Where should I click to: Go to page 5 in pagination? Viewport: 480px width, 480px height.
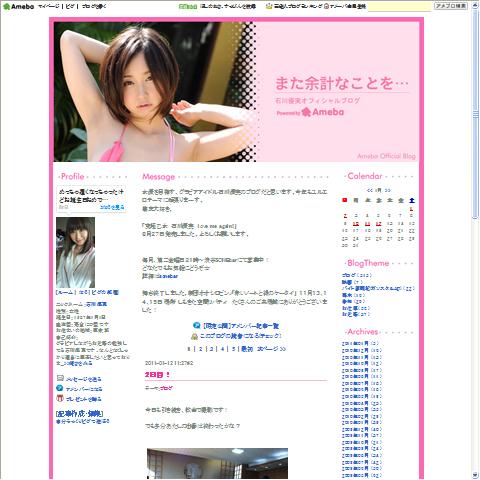point(234,349)
